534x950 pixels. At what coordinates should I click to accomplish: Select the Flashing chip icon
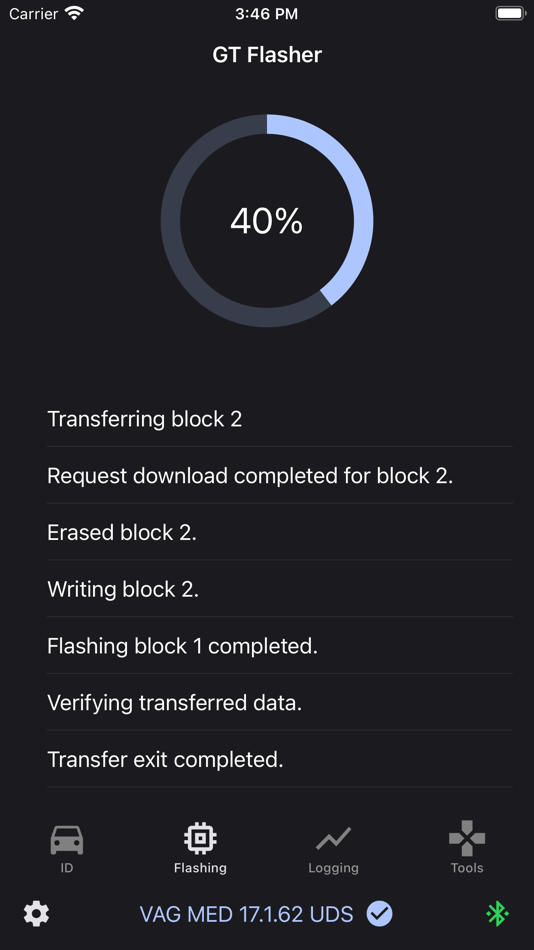tap(200, 838)
